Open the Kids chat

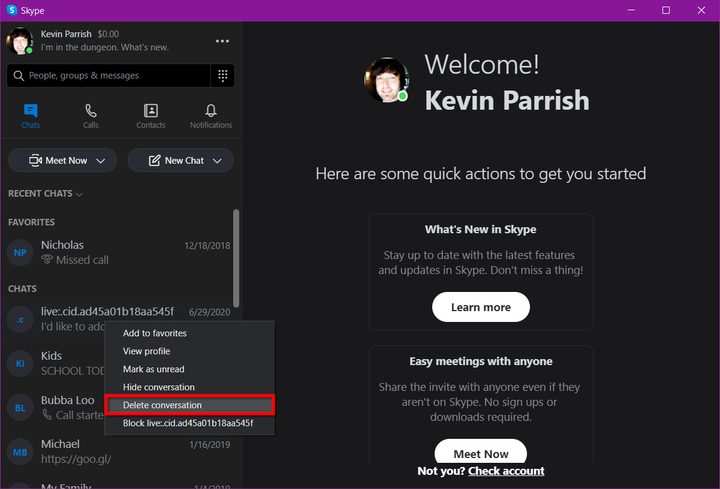coord(55,363)
